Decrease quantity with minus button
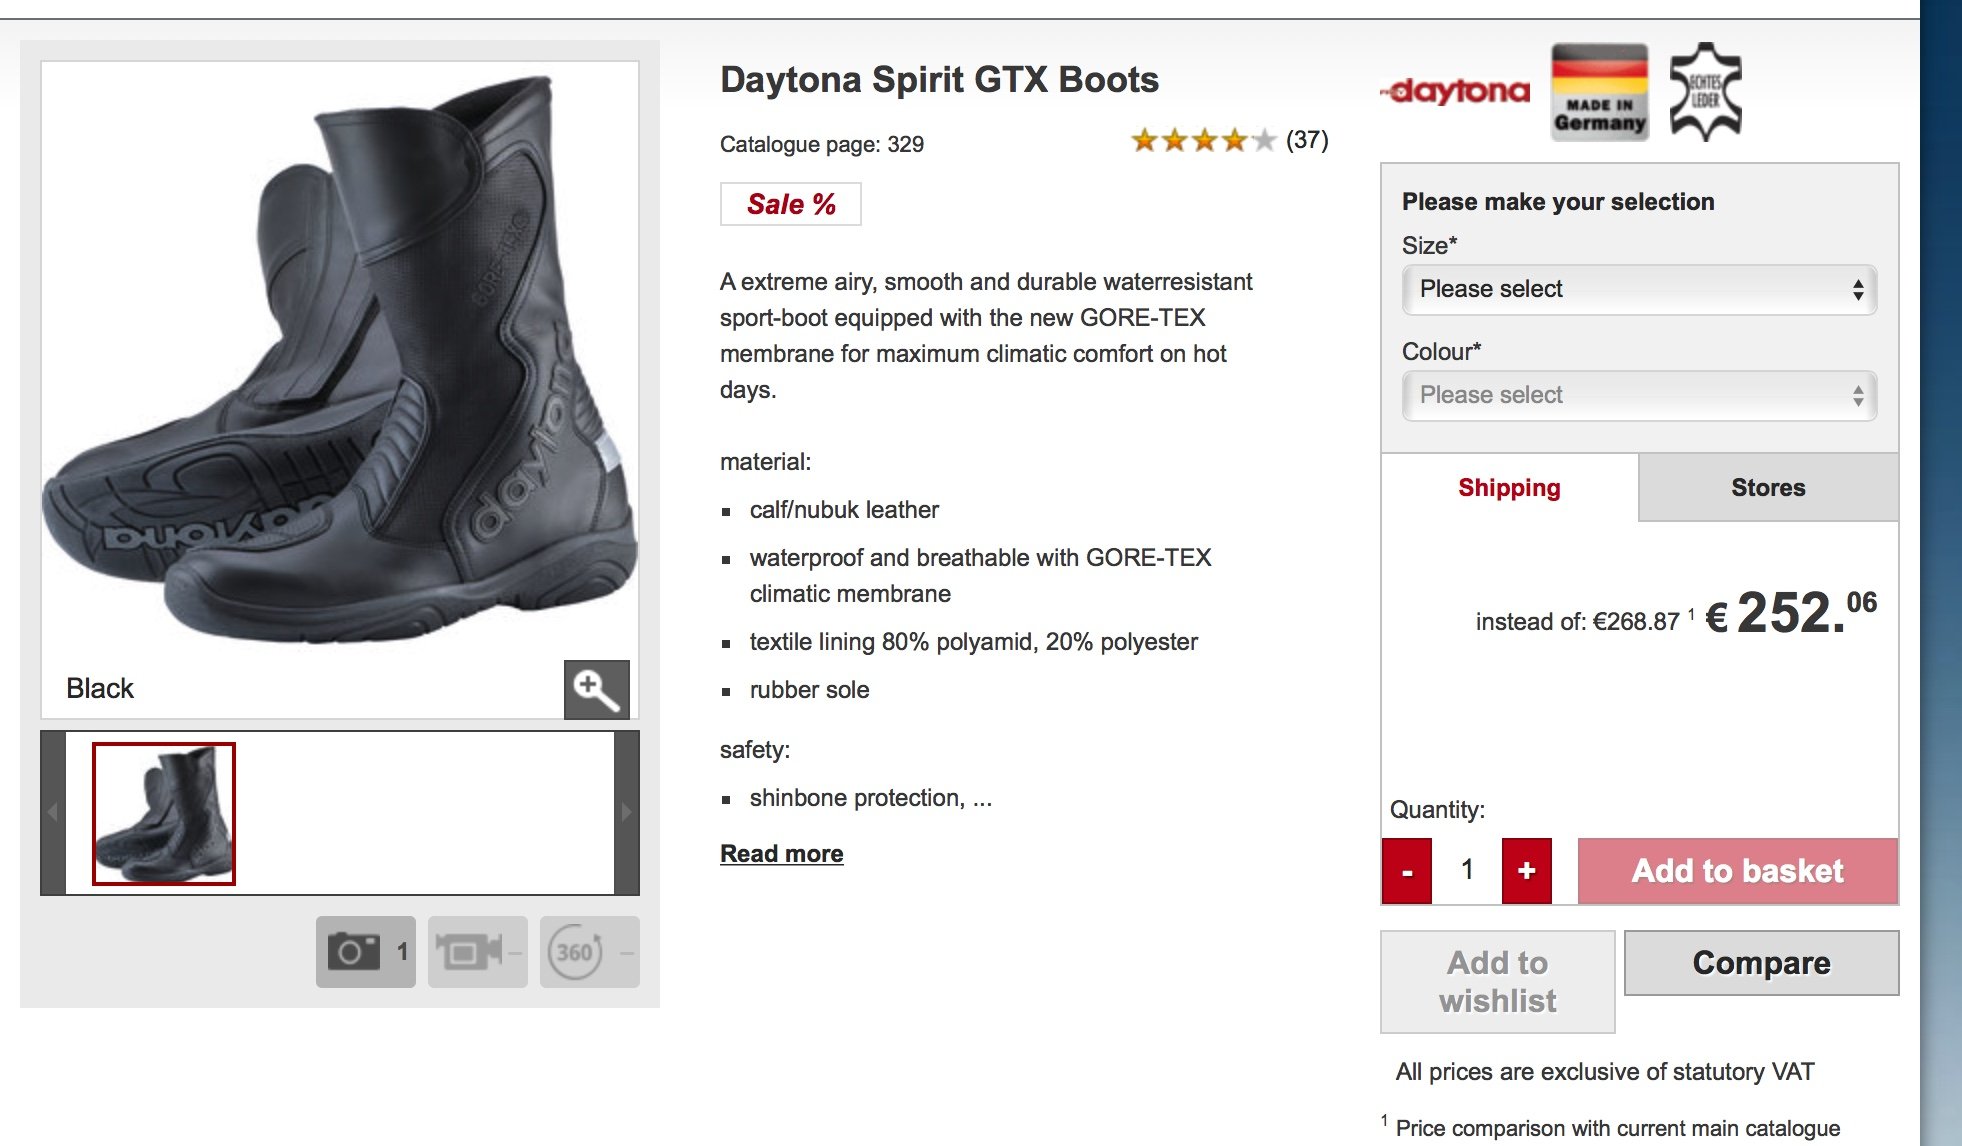1962x1146 pixels. [x=1406, y=871]
